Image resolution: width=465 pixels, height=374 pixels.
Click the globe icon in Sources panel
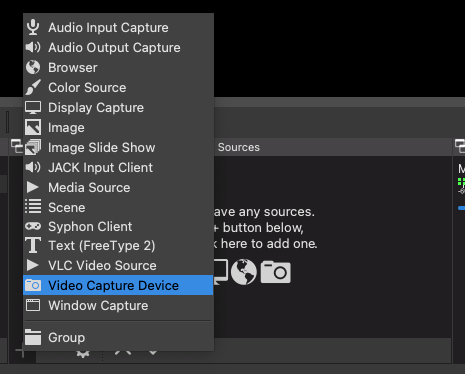tap(244, 272)
